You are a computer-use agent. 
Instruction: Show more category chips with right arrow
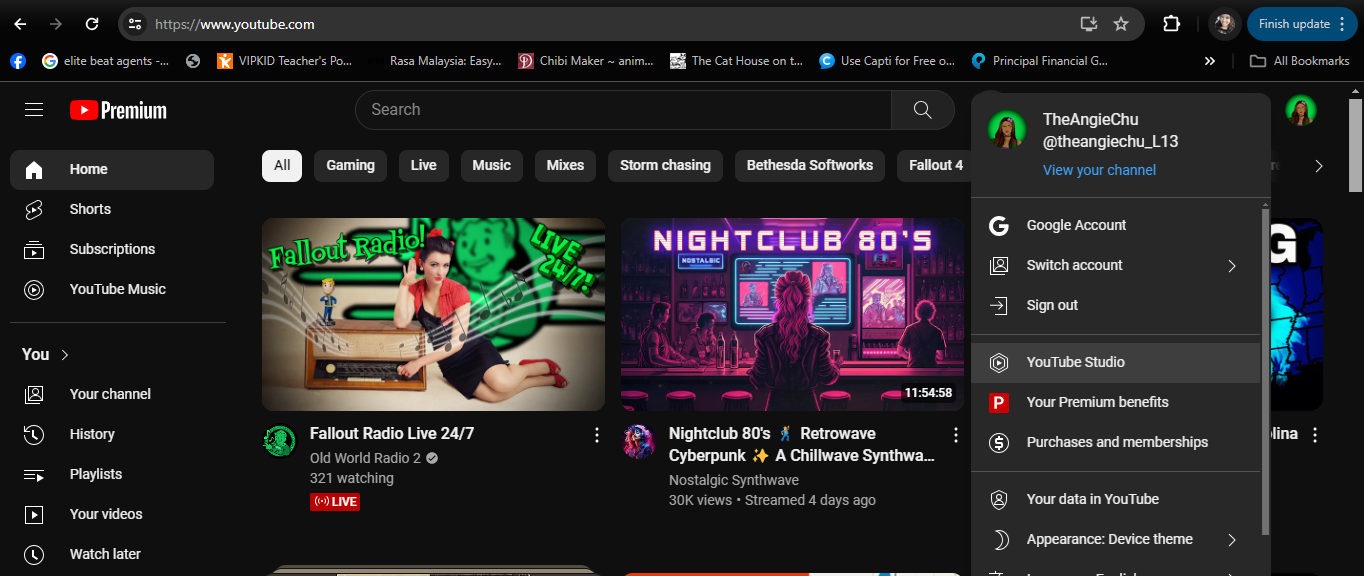point(1319,166)
